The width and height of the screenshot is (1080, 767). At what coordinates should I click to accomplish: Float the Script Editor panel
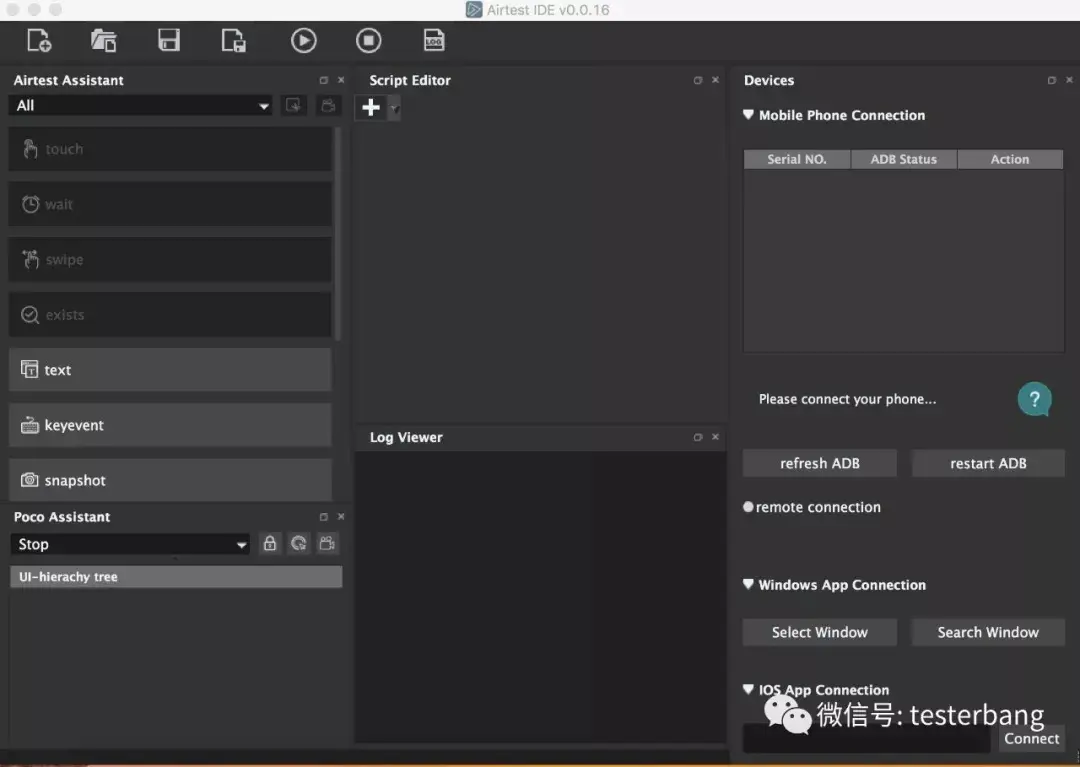tap(698, 81)
